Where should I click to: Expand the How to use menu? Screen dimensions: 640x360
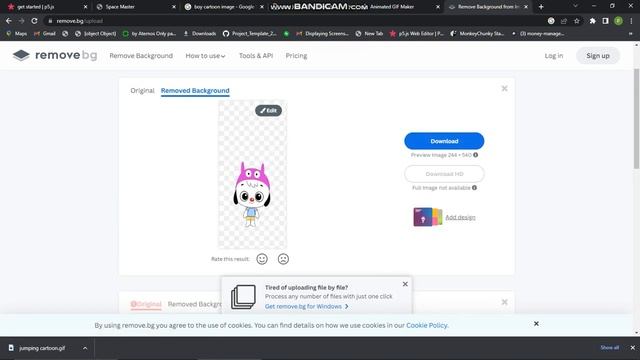coord(205,56)
